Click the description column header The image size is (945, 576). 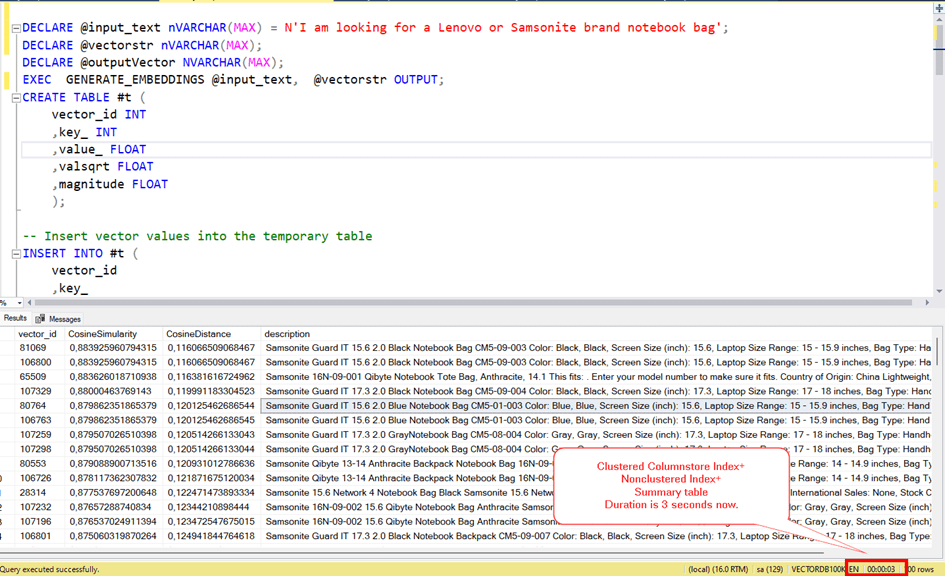(x=288, y=334)
